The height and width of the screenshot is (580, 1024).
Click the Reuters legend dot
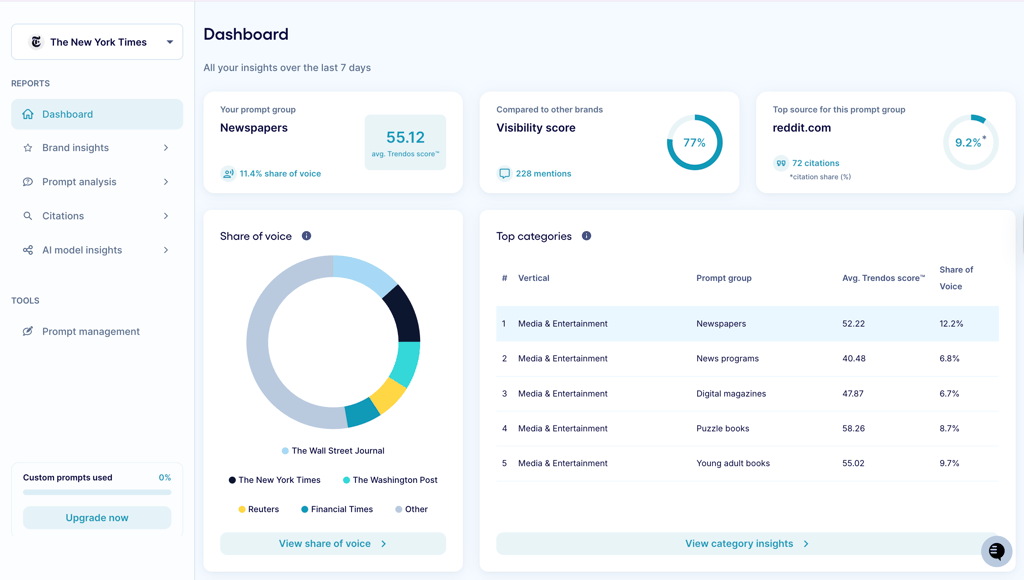[x=242, y=509]
